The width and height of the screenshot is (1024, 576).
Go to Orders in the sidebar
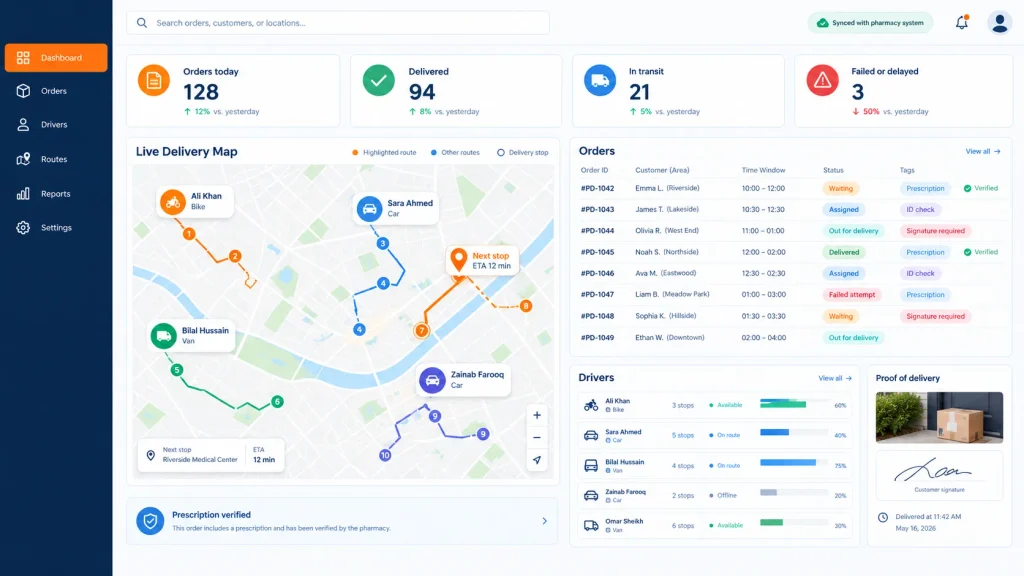(x=56, y=91)
